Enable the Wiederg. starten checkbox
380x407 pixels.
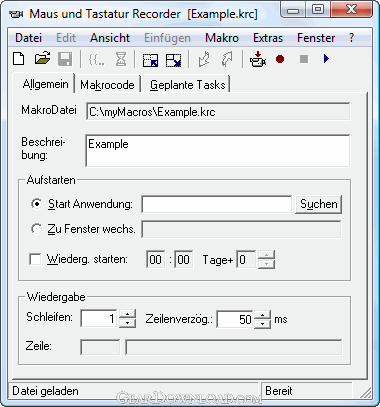(x=35, y=259)
